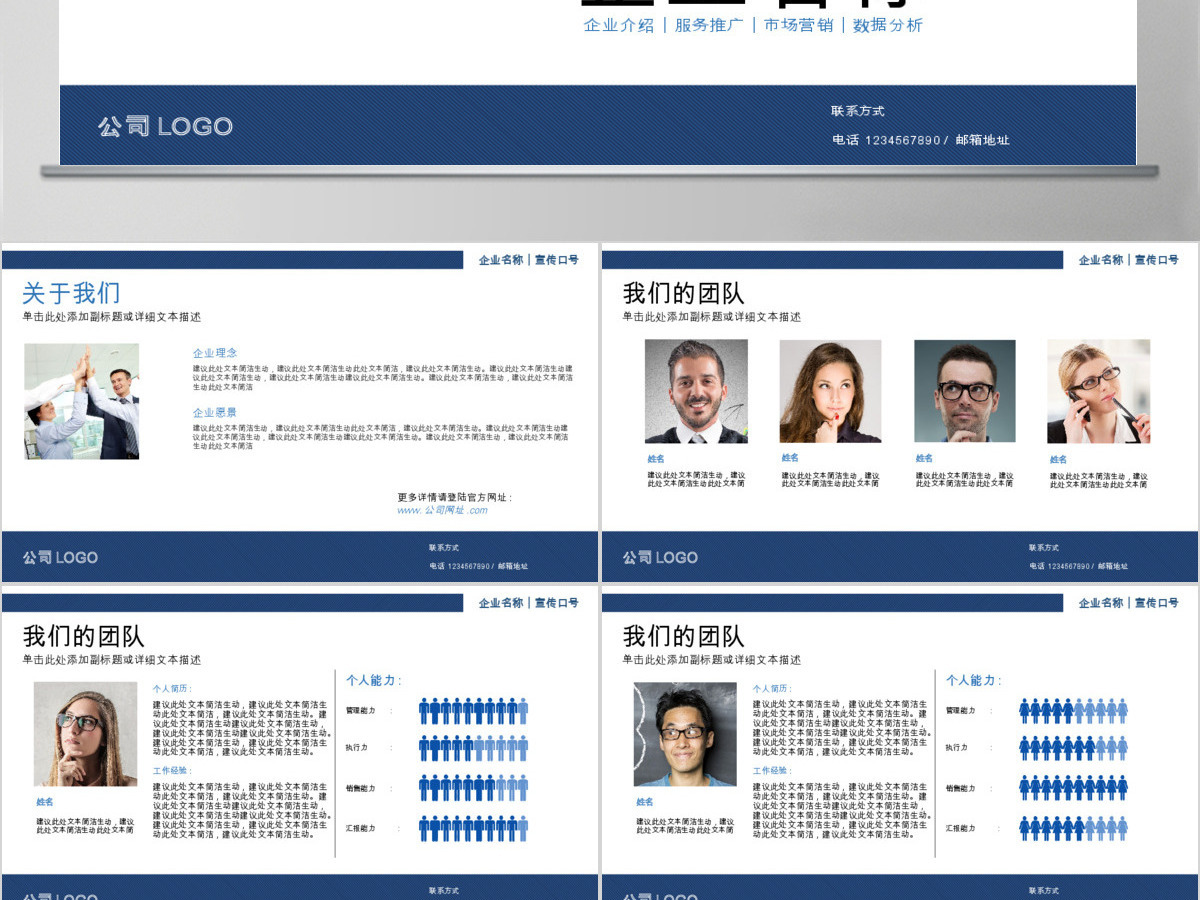This screenshot has width=1200, height=900.
Task: Select the 执行力 people-icon row on the woman's profile slide
Action: [473, 748]
